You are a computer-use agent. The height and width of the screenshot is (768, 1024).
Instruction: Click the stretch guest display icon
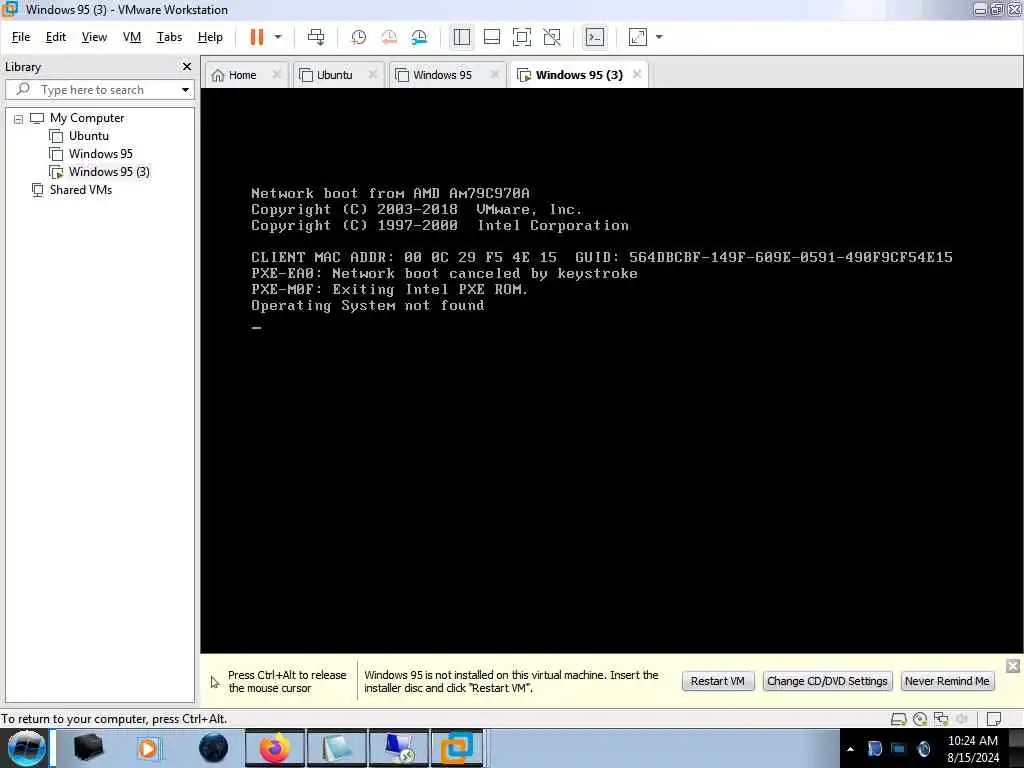pos(637,37)
